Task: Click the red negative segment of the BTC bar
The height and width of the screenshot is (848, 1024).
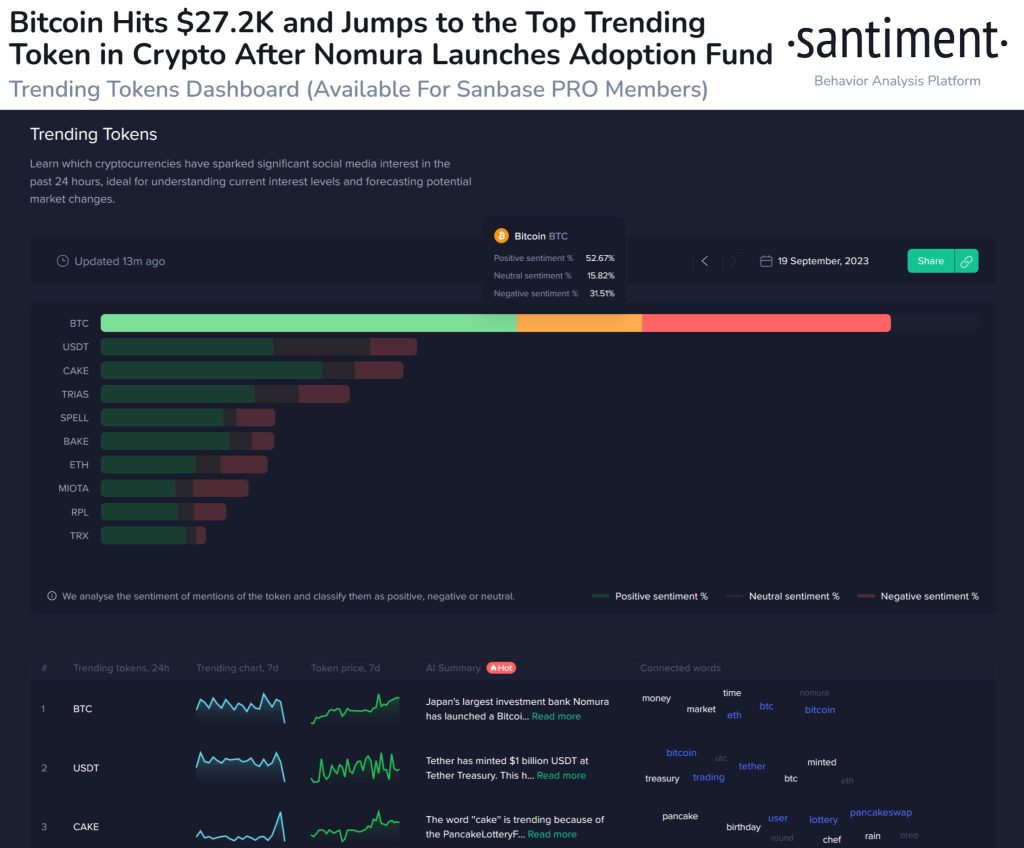Action: [767, 323]
